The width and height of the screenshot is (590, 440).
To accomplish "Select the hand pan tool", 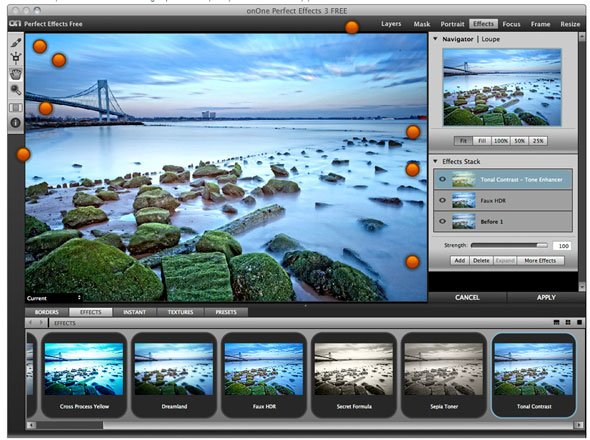I will click(x=16, y=74).
